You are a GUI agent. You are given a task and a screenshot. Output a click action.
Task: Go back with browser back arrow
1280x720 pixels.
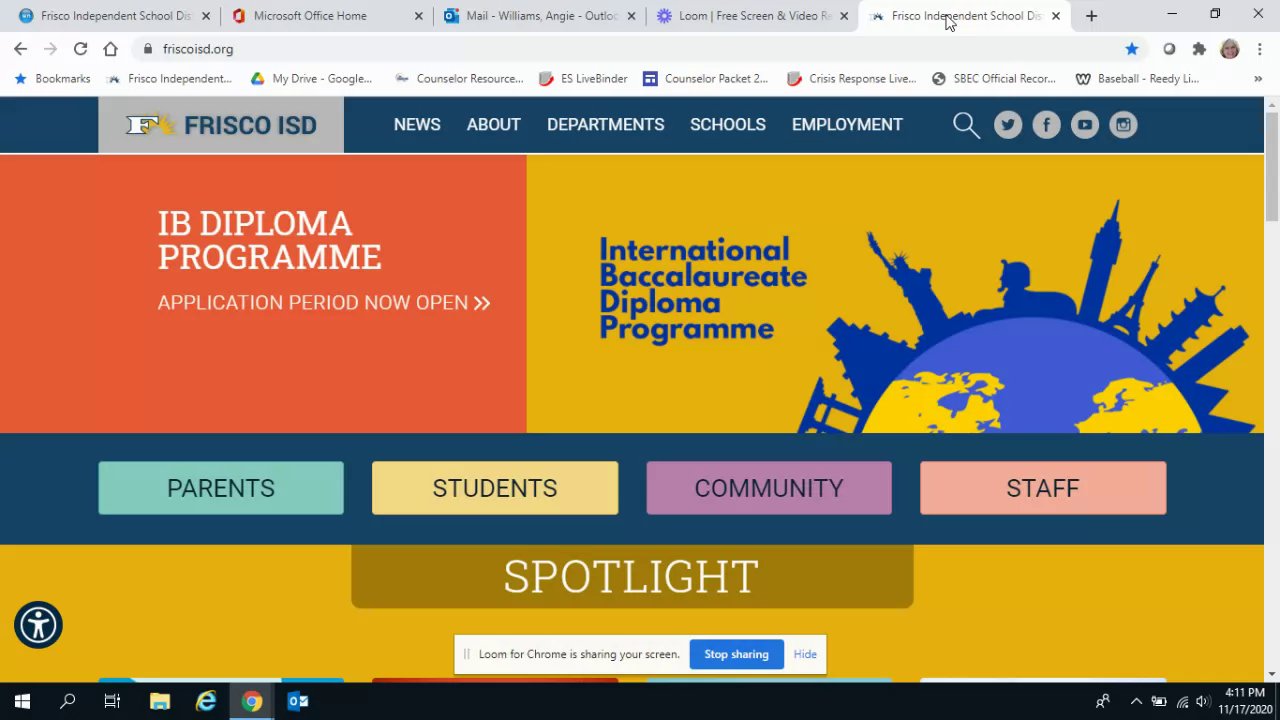tap(20, 49)
